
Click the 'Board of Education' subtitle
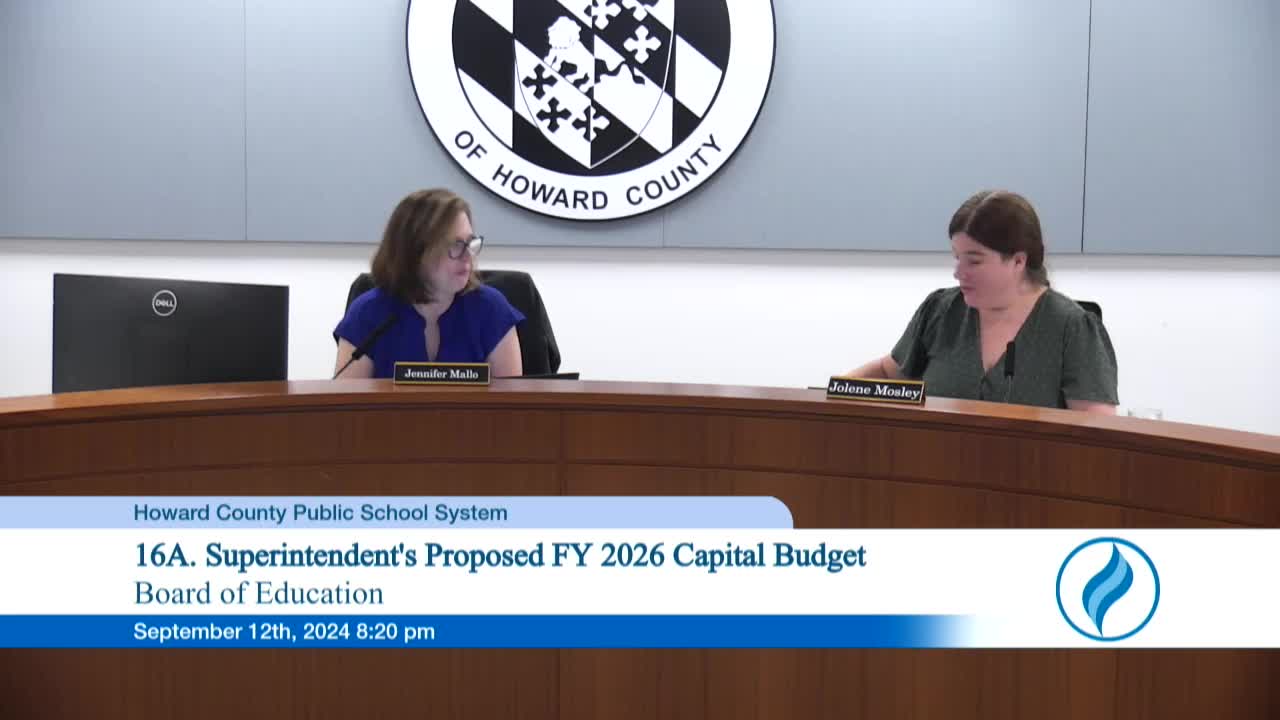tap(258, 593)
